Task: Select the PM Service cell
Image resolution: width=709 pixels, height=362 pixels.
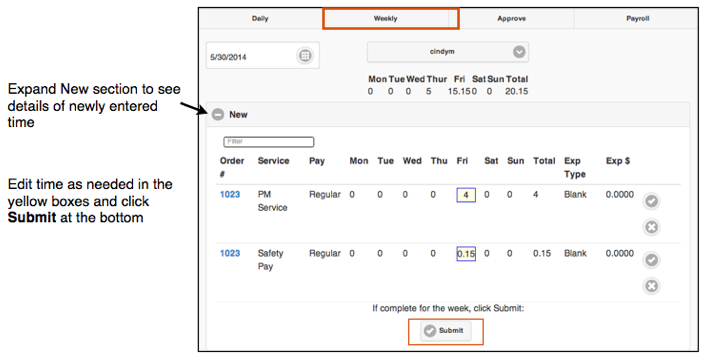Action: pyautogui.click(x=273, y=201)
